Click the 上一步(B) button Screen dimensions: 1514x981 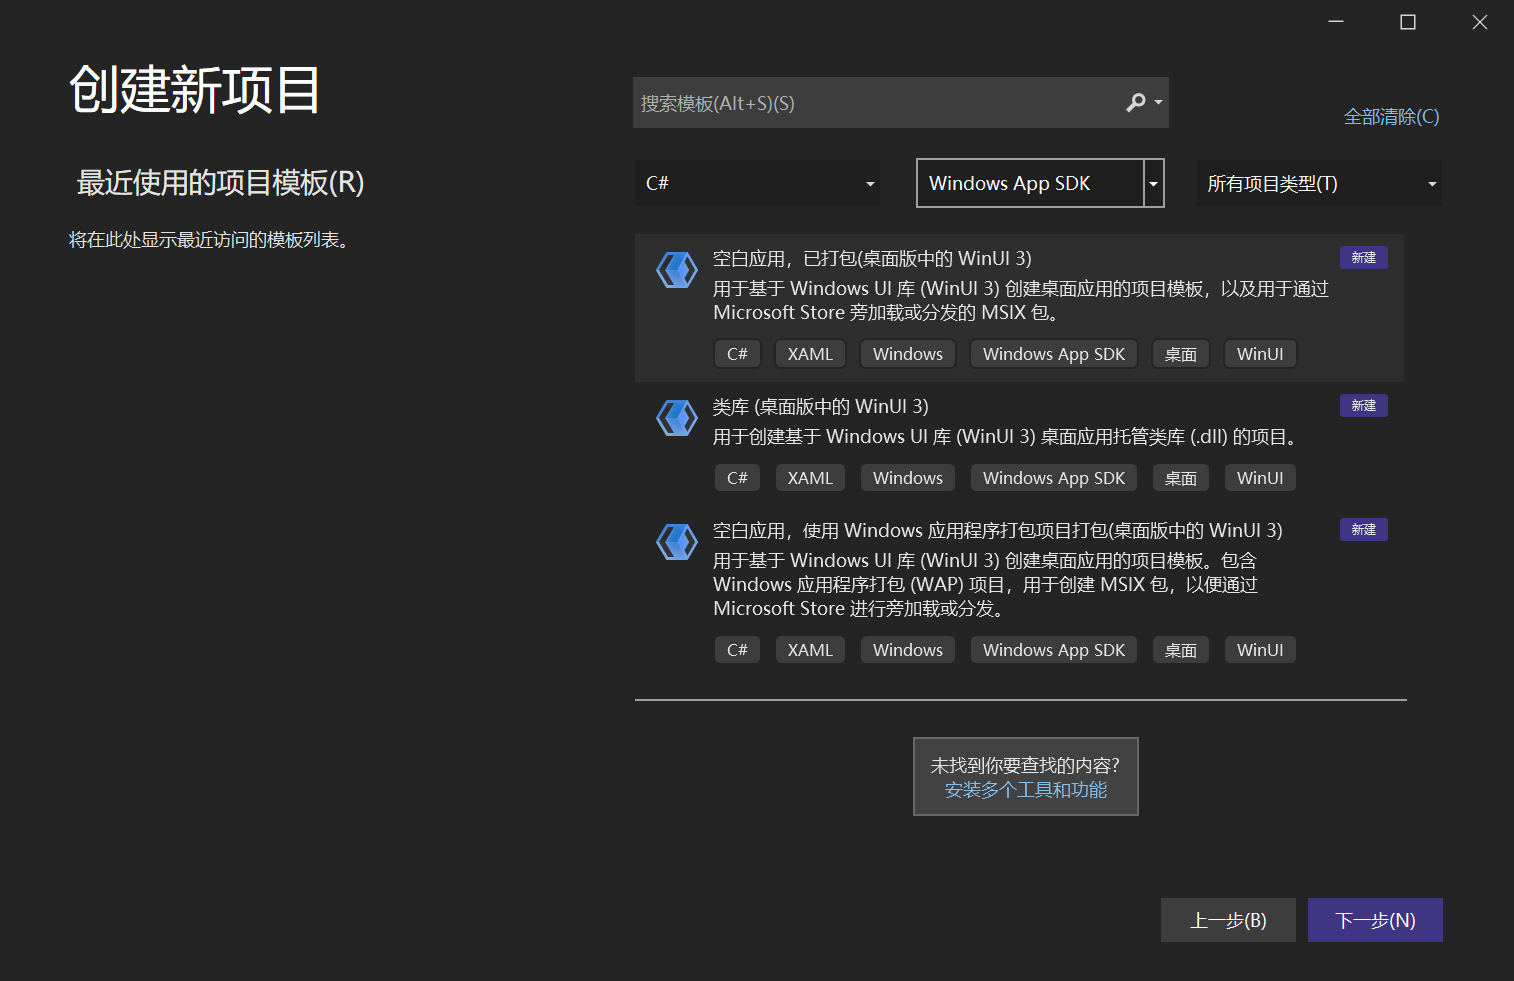pyautogui.click(x=1228, y=920)
